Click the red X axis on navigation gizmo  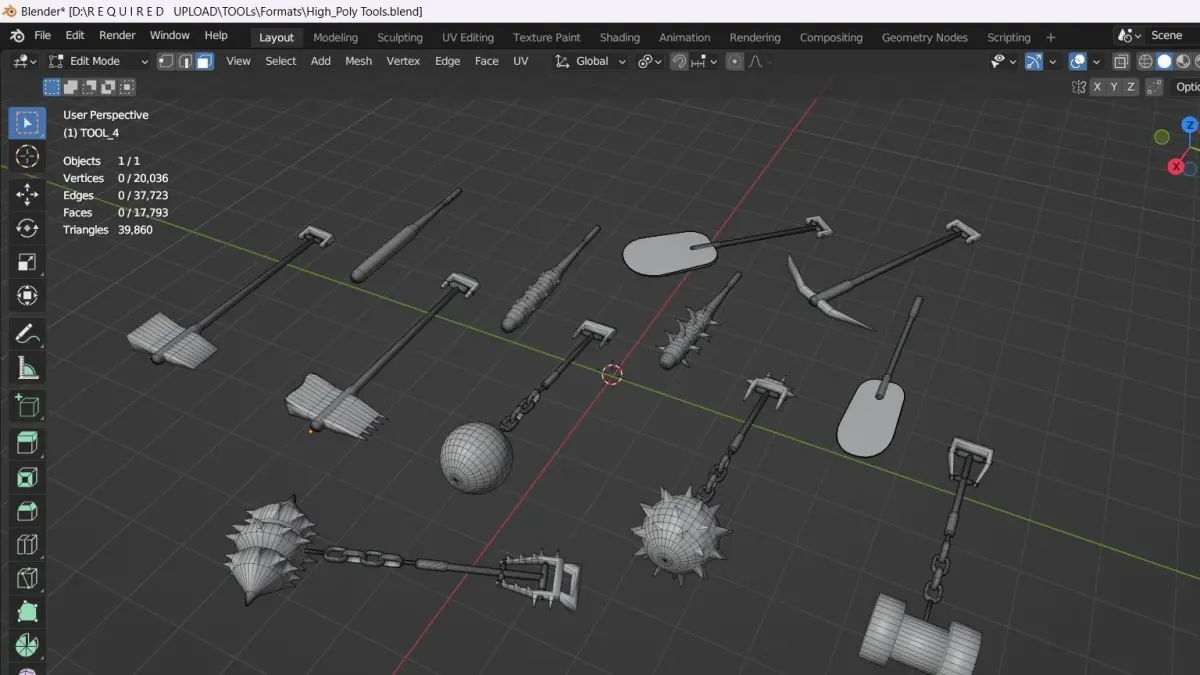tap(1177, 166)
